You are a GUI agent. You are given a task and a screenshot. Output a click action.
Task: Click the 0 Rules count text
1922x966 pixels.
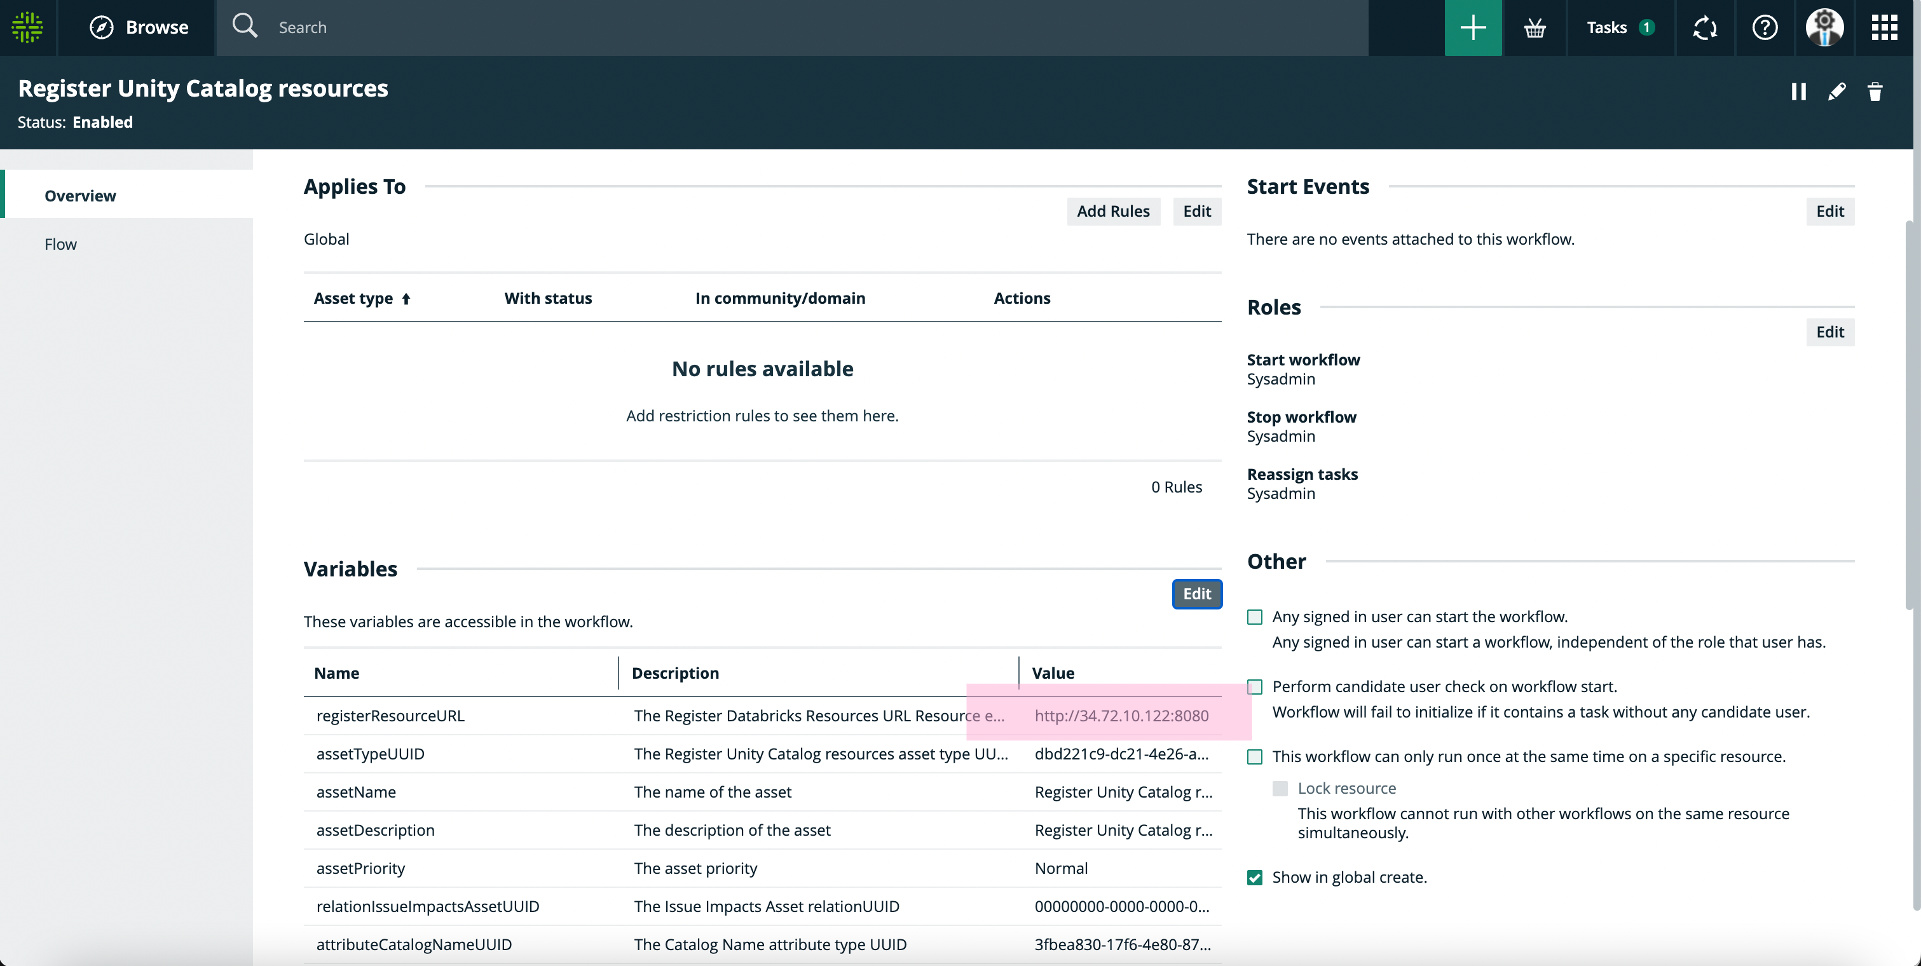(1176, 487)
